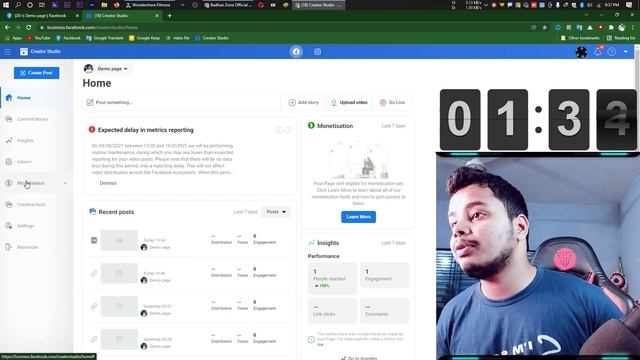Image resolution: width=640 pixels, height=360 pixels.
Task: Click the Create Post button
Action: pyautogui.click(x=36, y=73)
